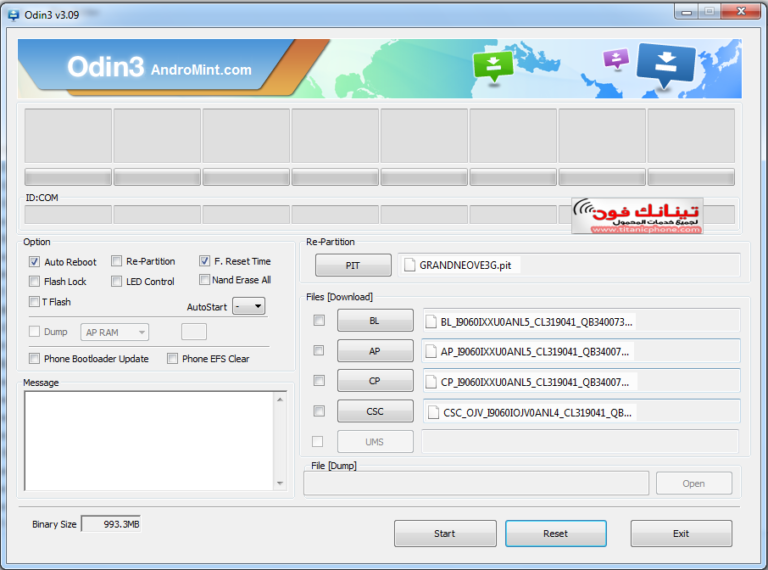Click the Odin3 title bar app icon
The image size is (768, 570).
pos(13,15)
